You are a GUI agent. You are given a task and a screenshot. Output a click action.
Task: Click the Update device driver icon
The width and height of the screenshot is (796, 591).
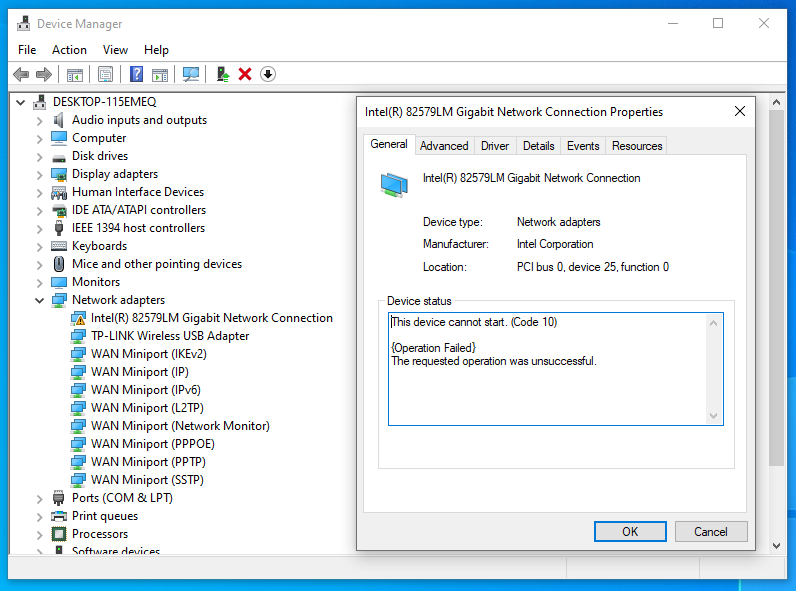pyautogui.click(x=223, y=74)
